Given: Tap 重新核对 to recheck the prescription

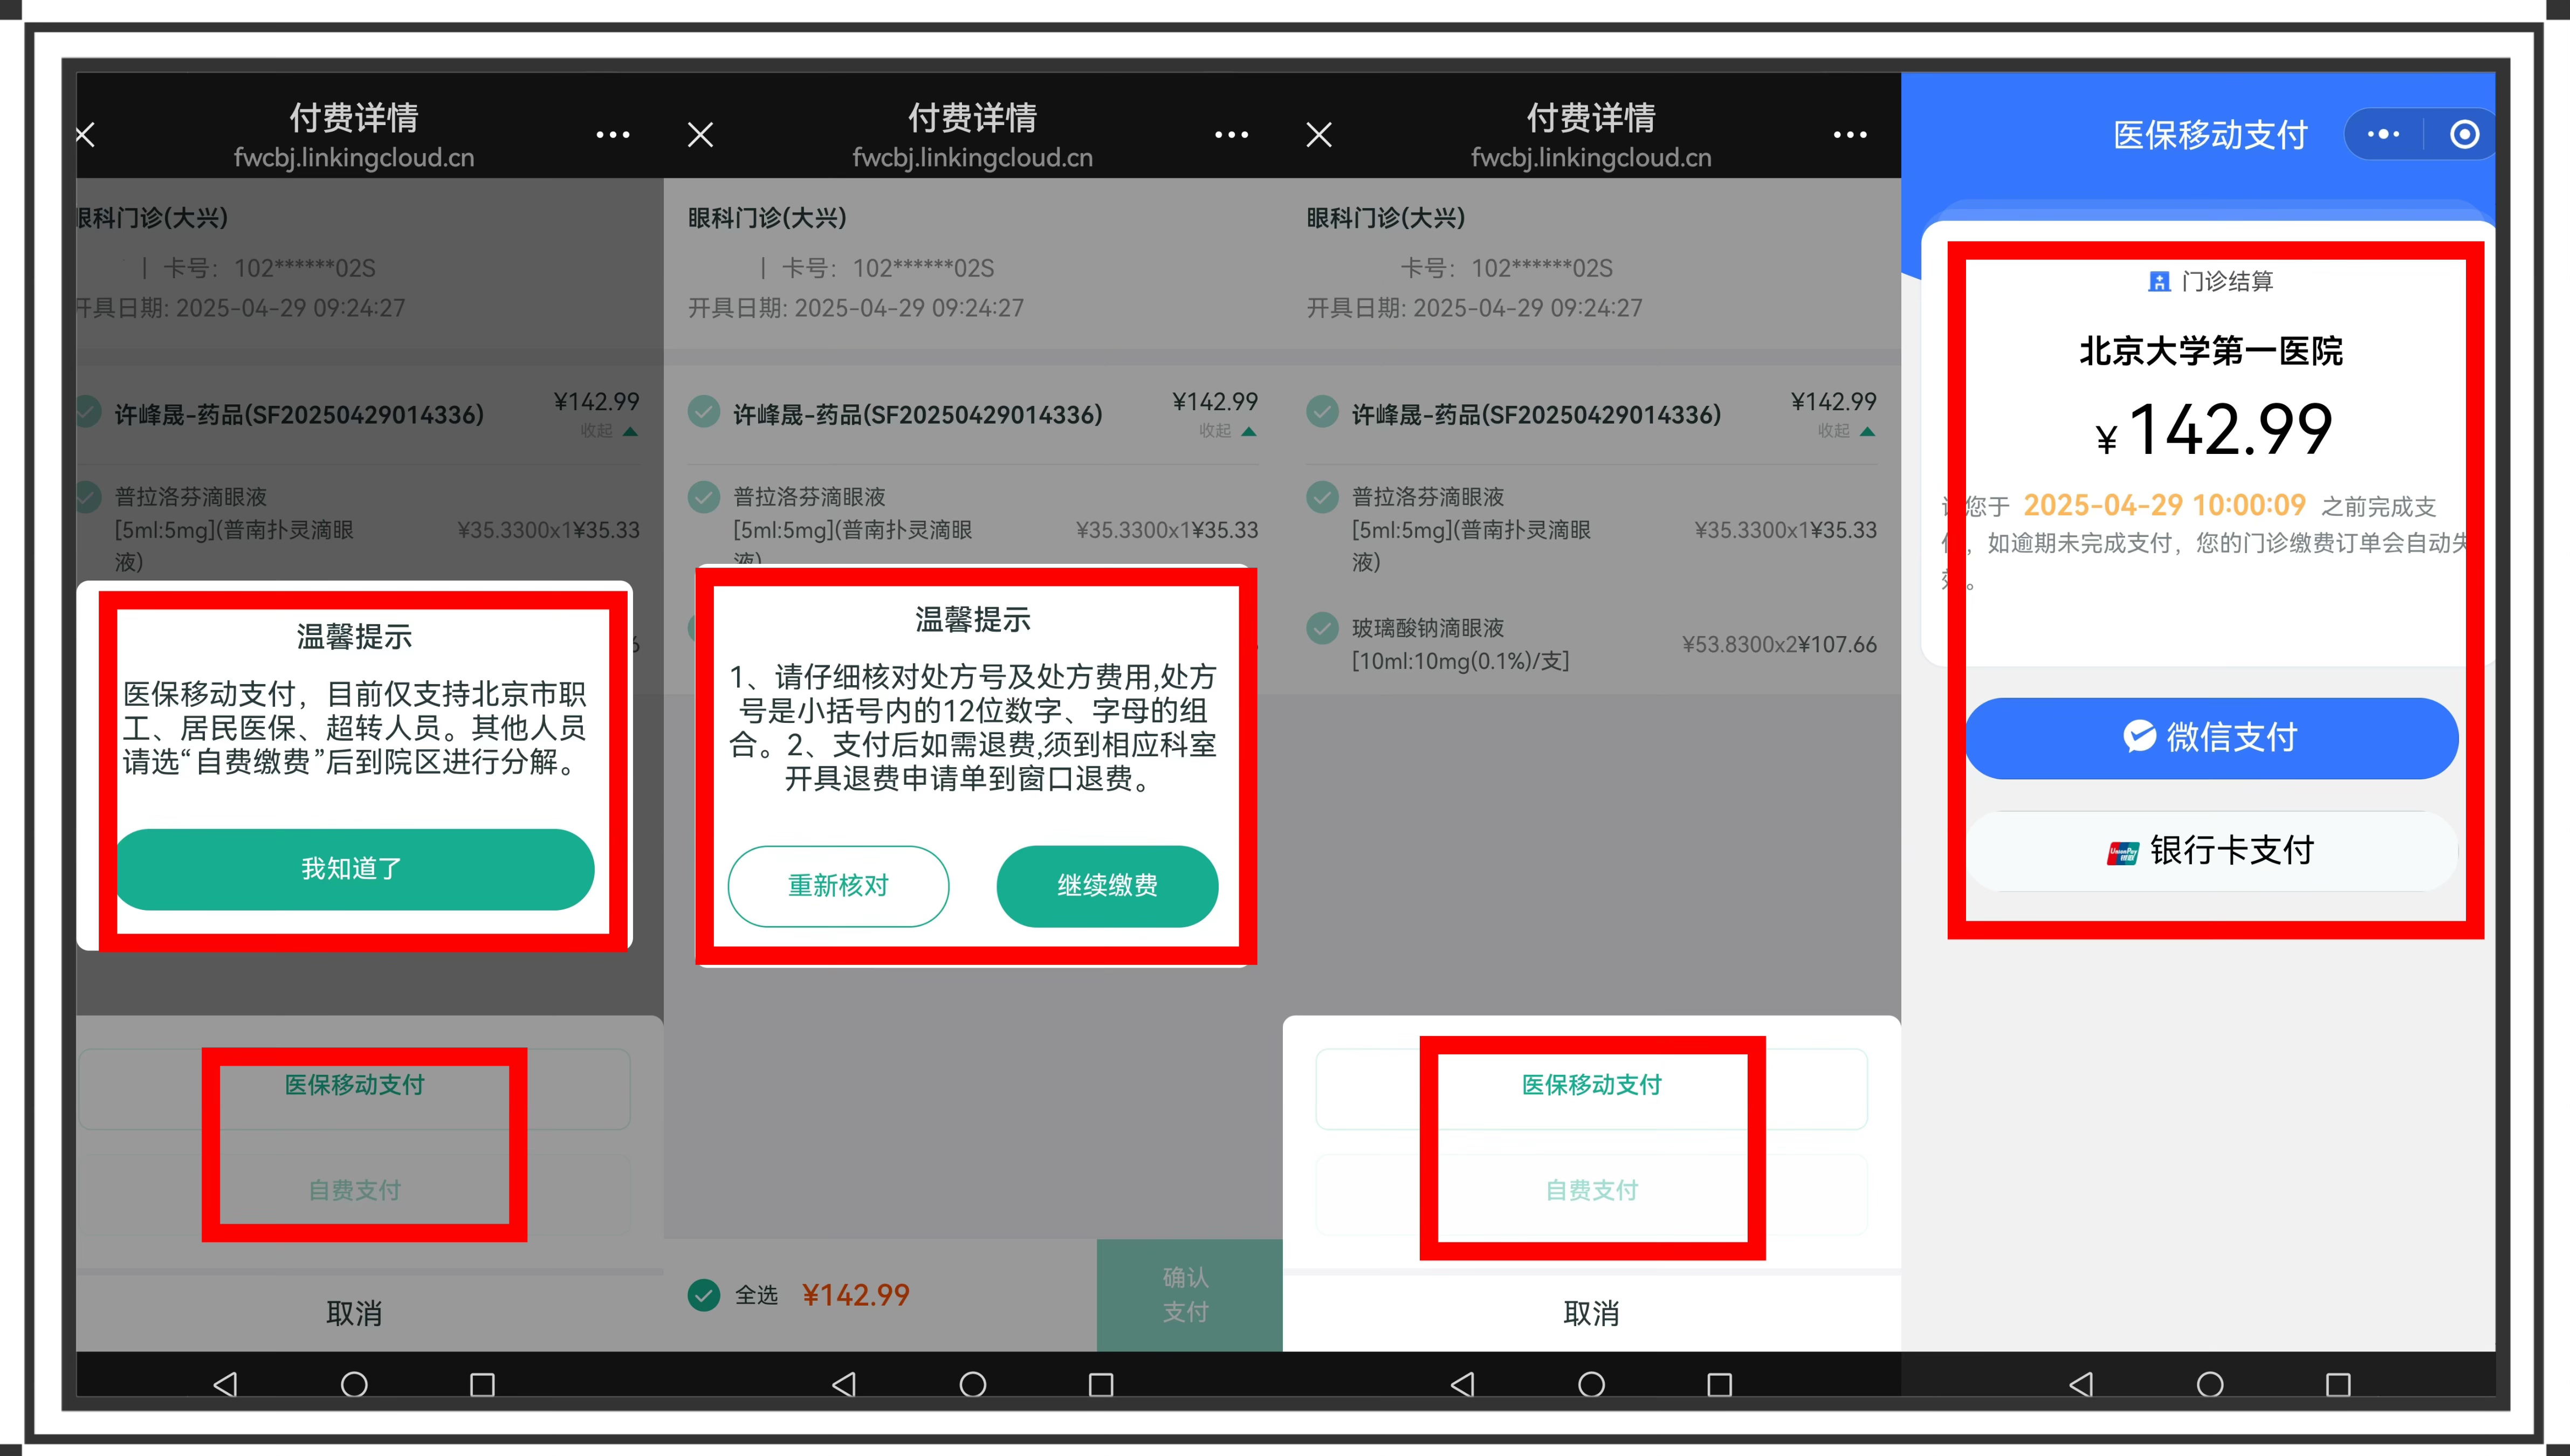Looking at the screenshot, I should coord(838,886).
